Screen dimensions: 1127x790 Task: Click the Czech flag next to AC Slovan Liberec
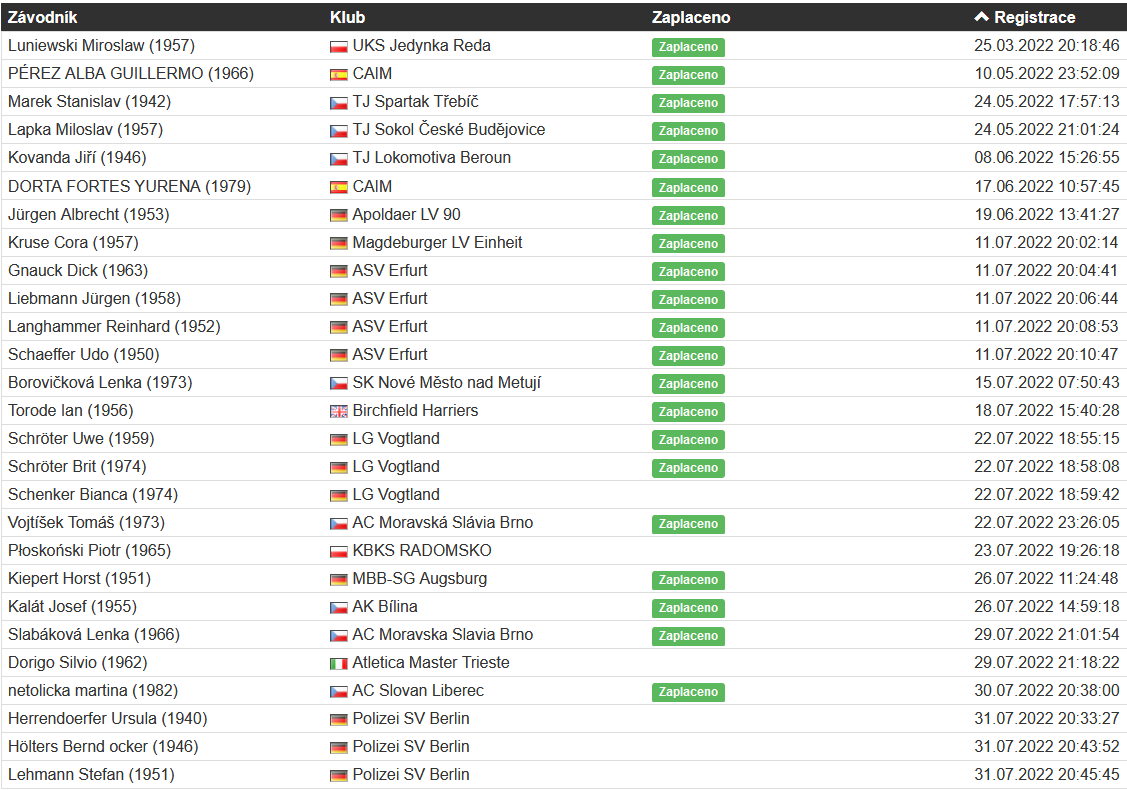pyautogui.click(x=339, y=693)
